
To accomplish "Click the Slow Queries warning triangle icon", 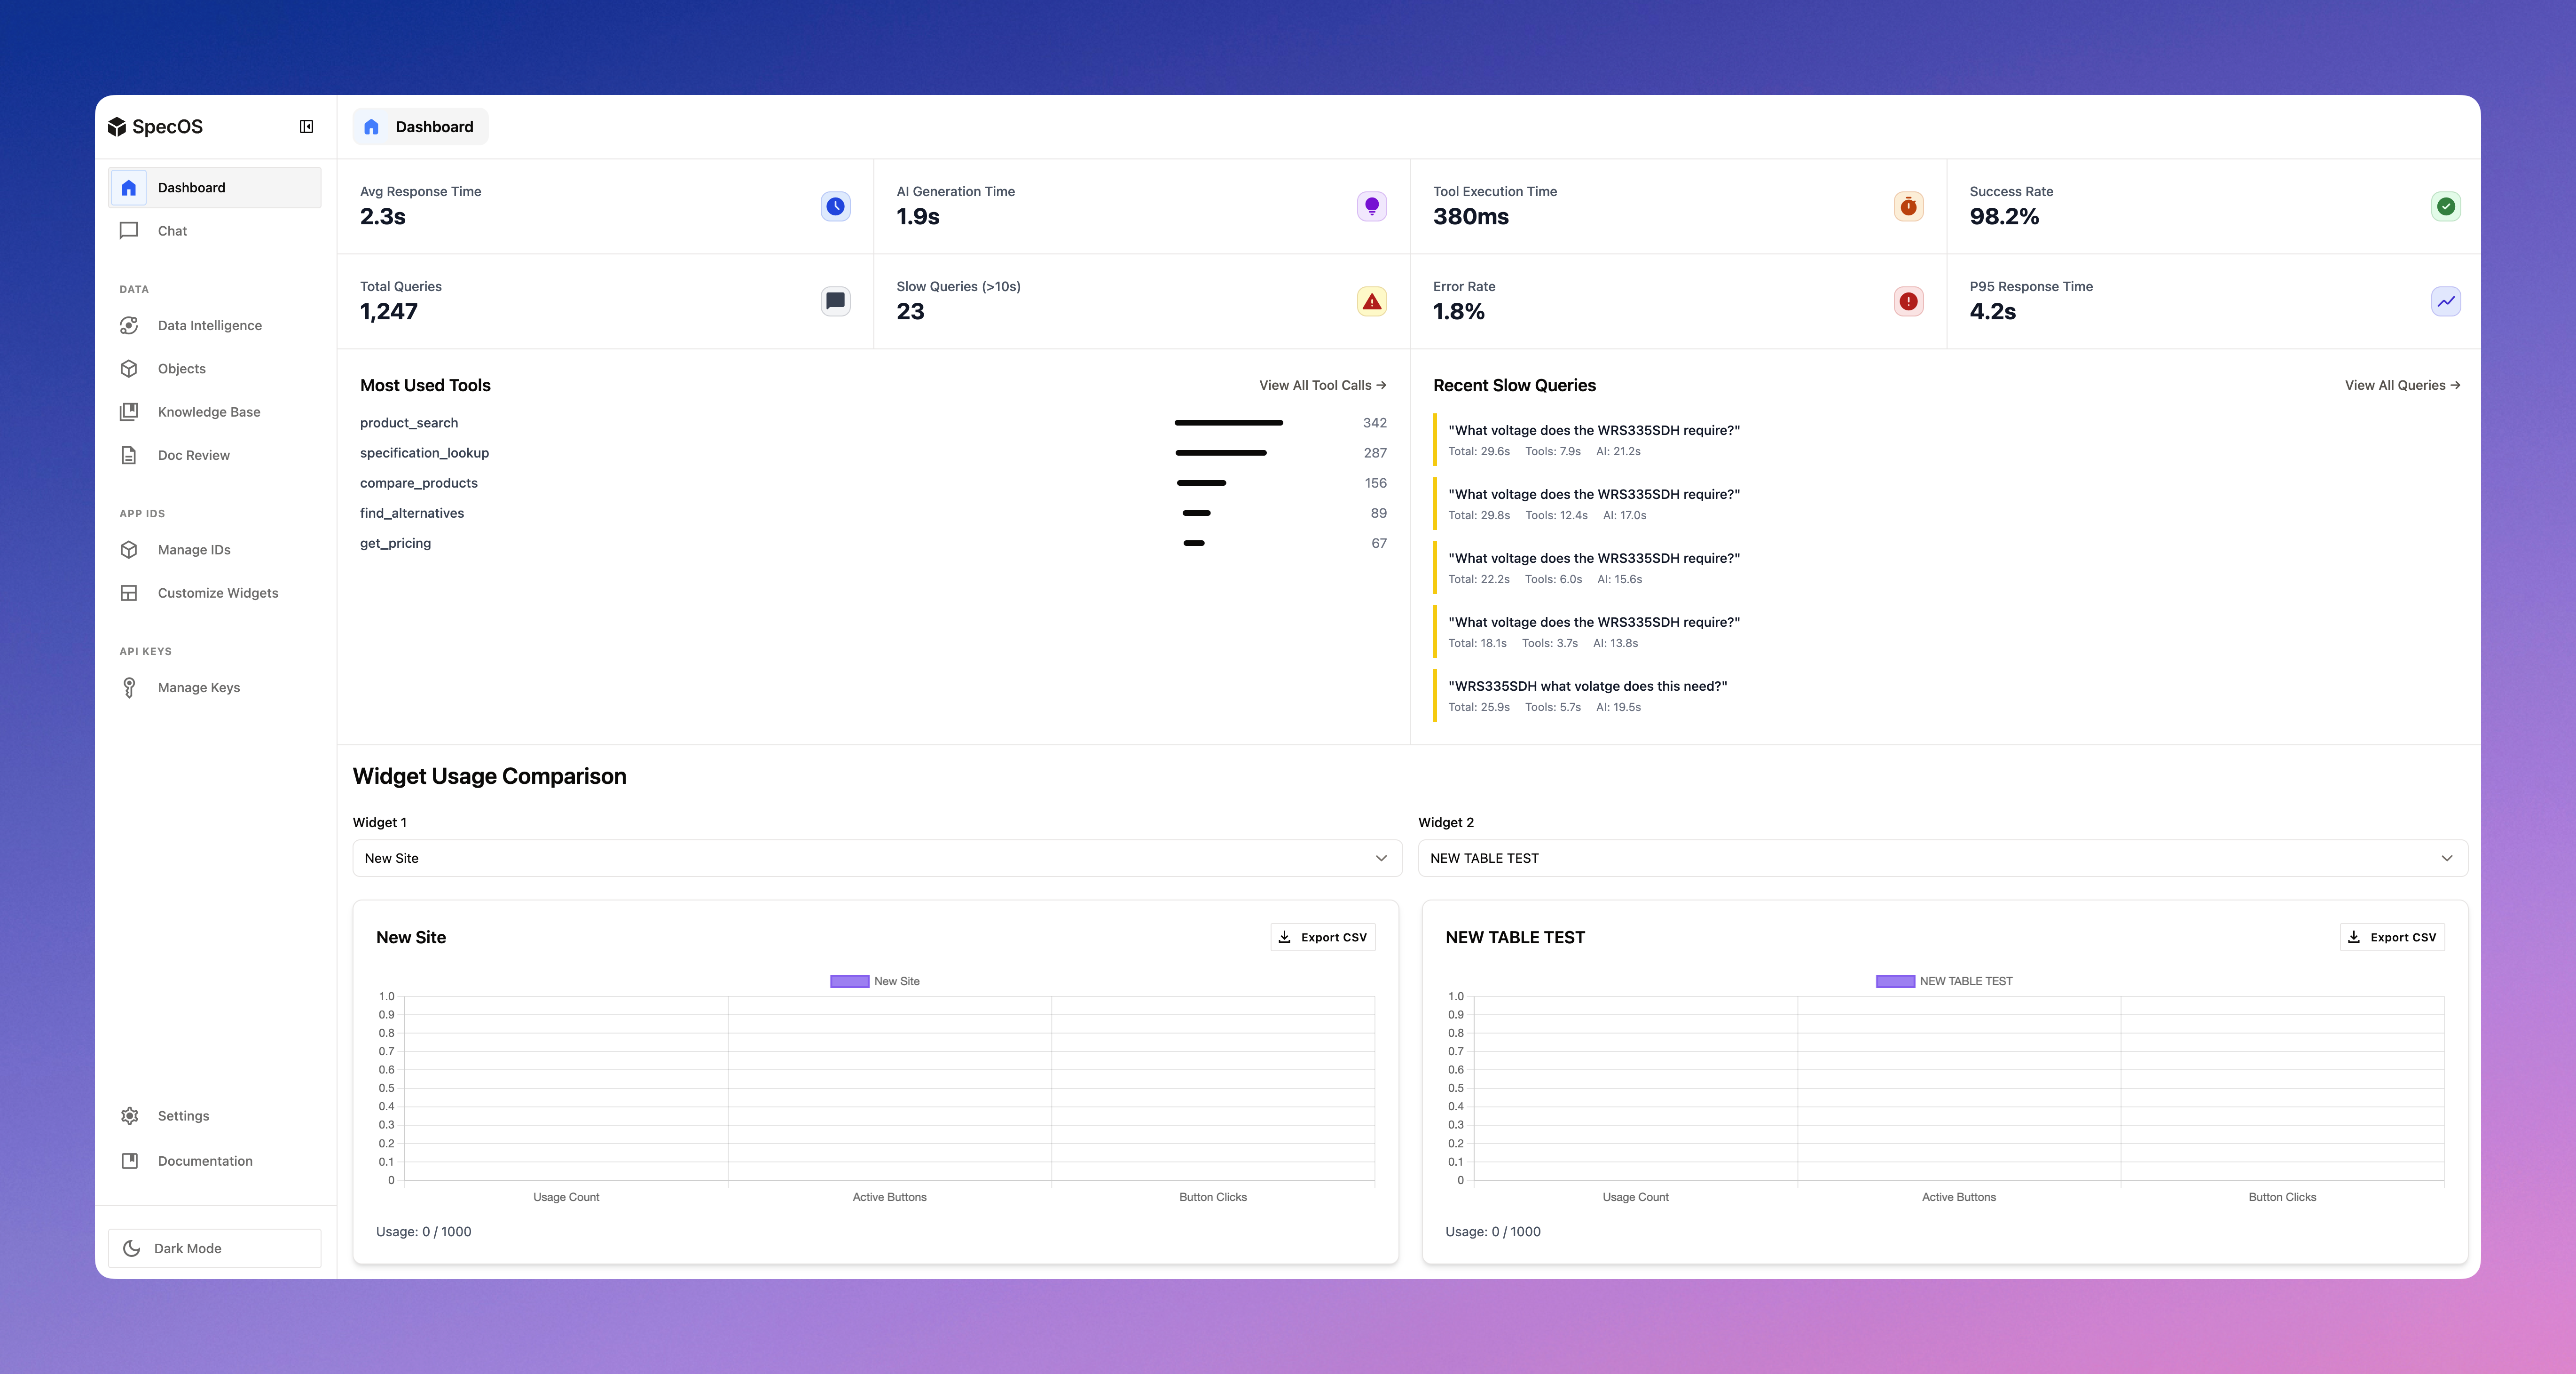I will (x=1371, y=301).
